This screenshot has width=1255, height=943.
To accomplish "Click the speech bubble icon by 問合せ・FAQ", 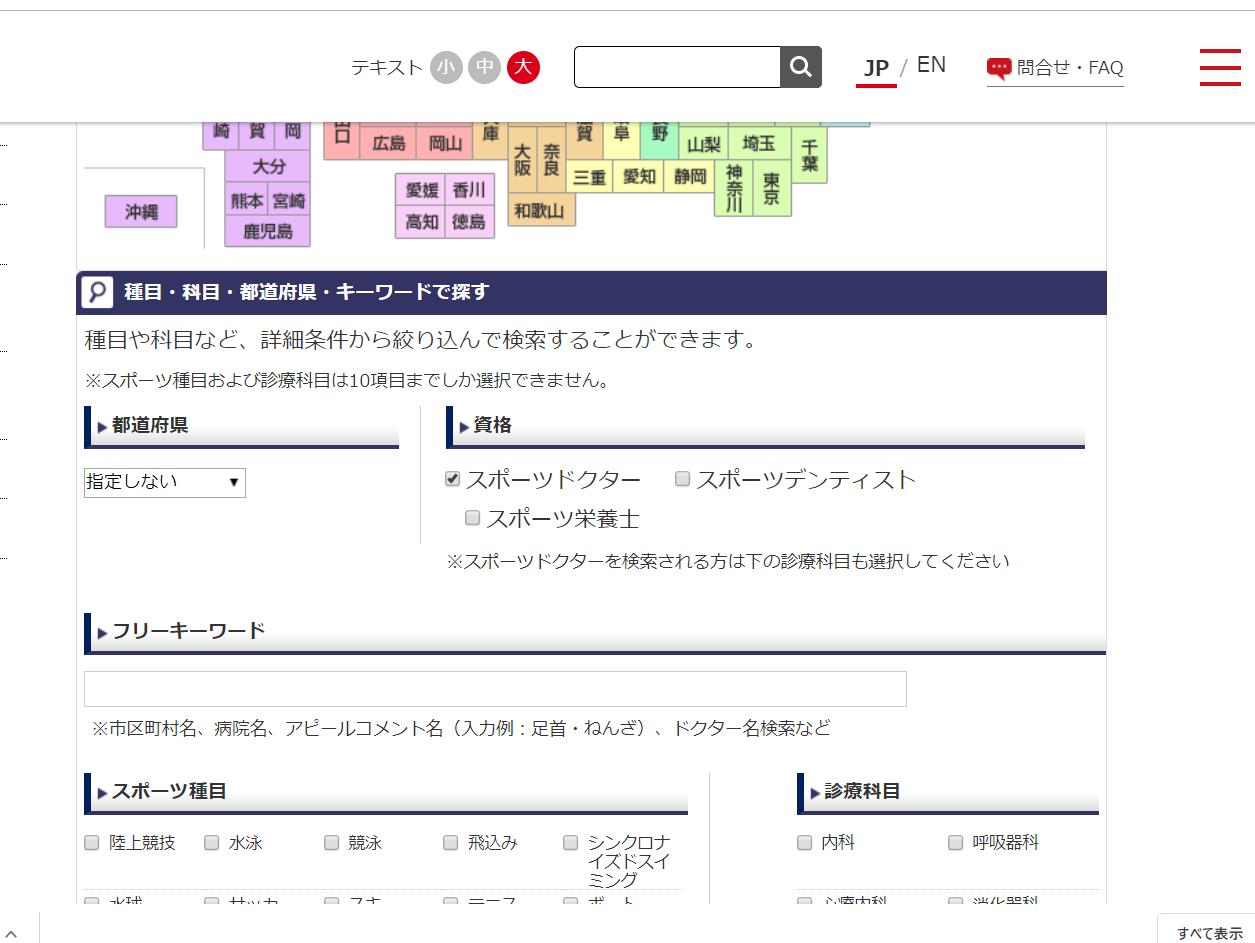I will (x=998, y=68).
